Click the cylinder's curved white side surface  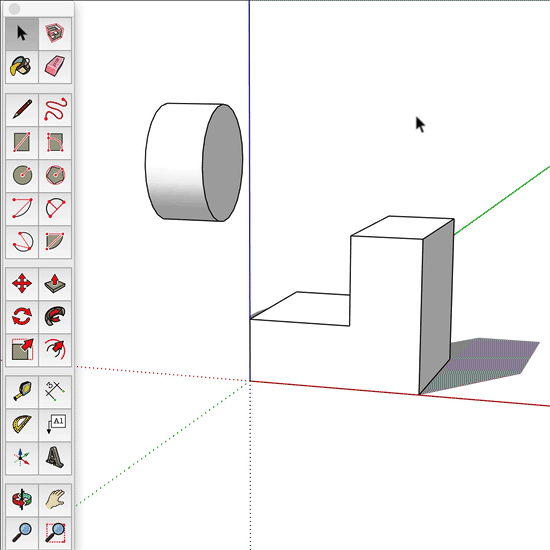click(175, 161)
